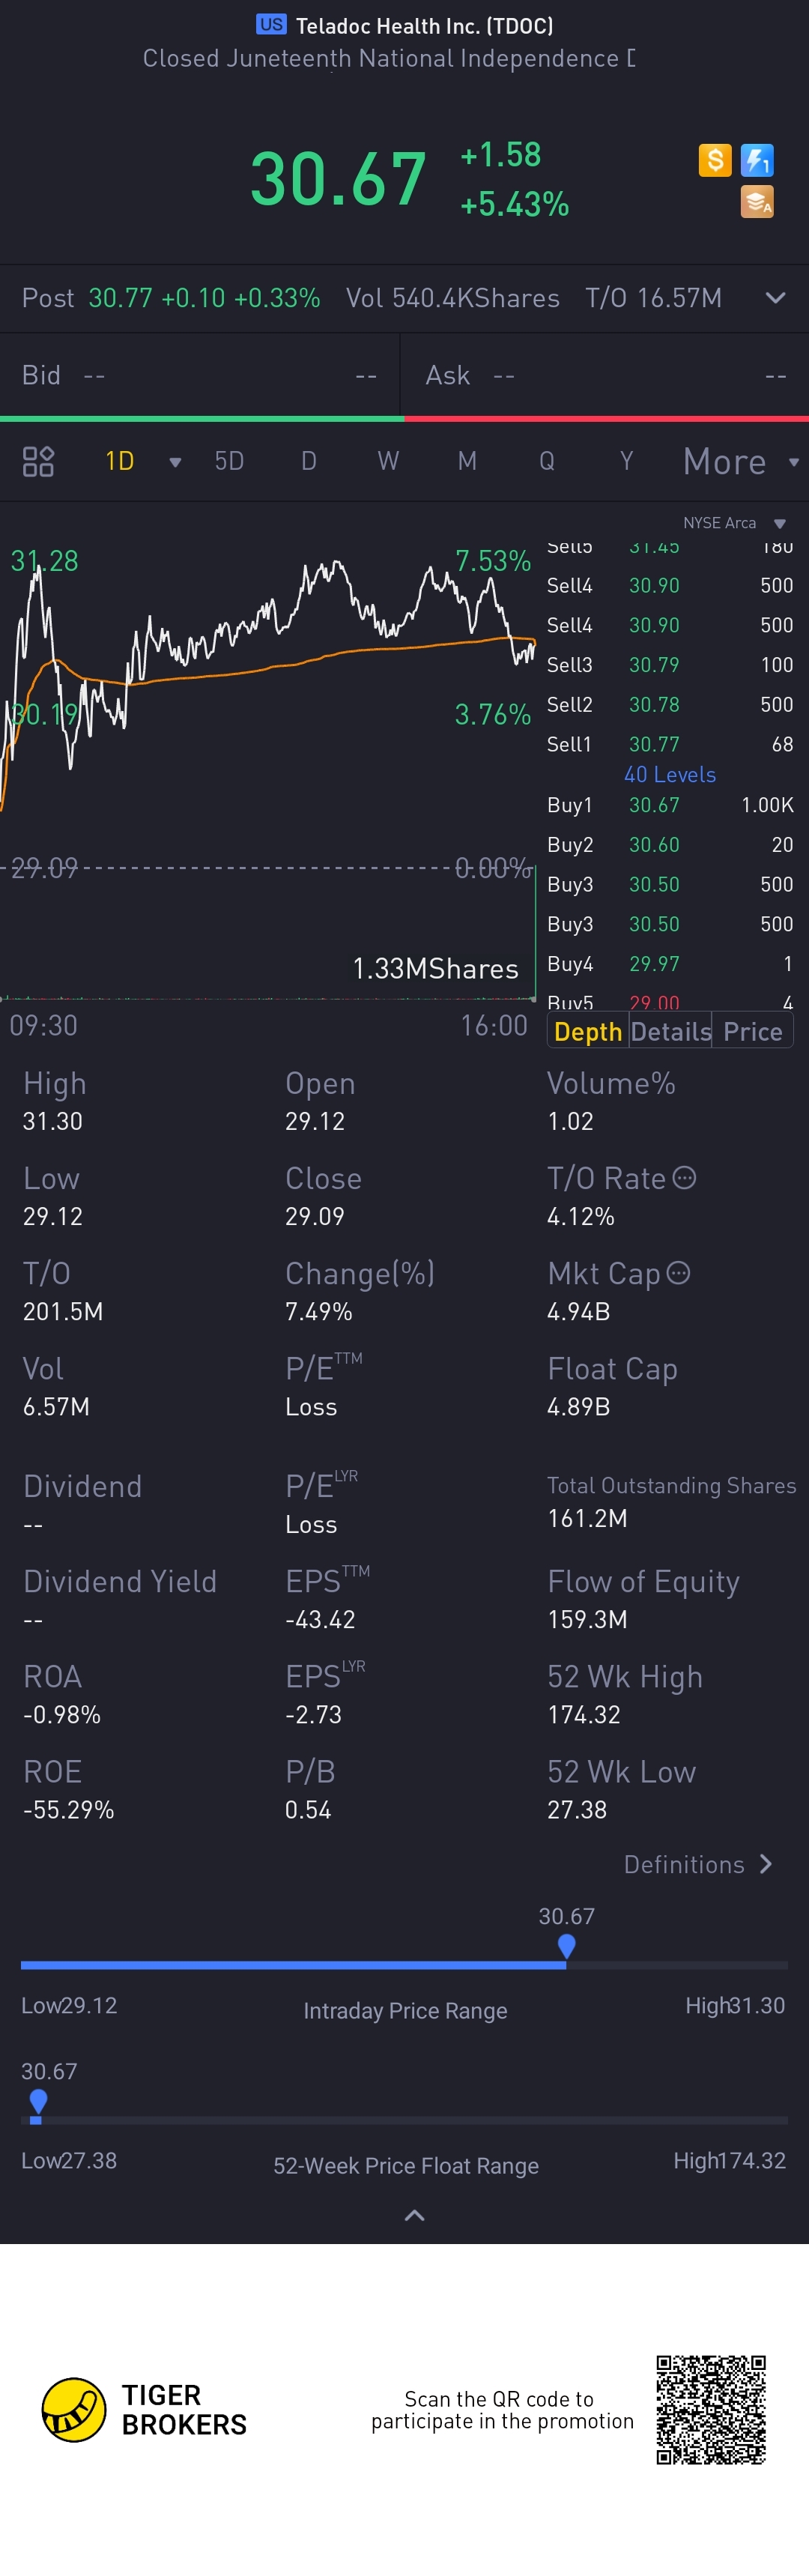The height and width of the screenshot is (2576, 809).
Task: Tap the 40 Levels link
Action: coord(670,775)
